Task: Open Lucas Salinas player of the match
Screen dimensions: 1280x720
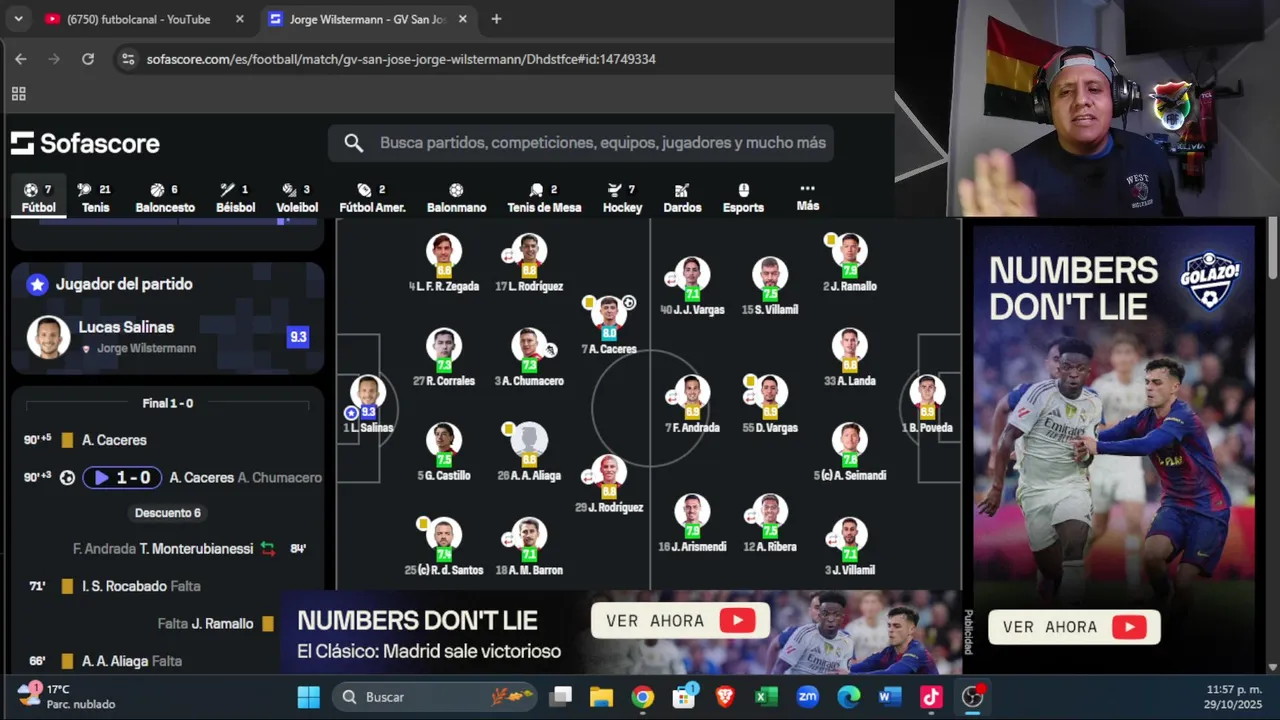Action: (x=167, y=337)
